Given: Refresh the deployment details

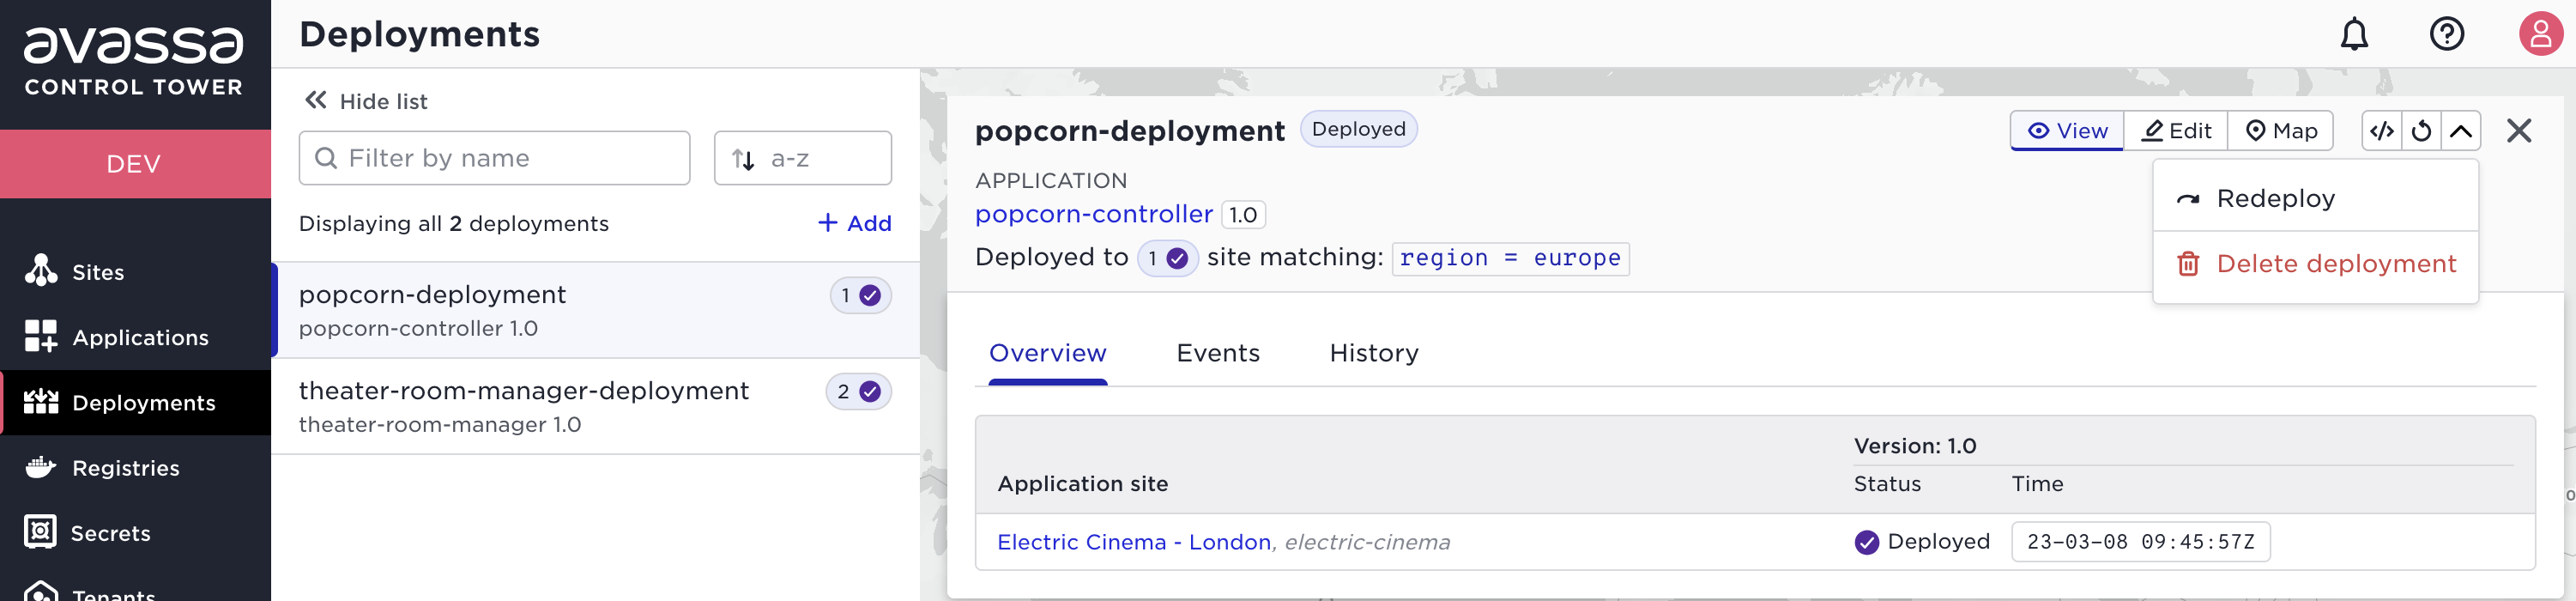Looking at the screenshot, I should click(x=2421, y=131).
